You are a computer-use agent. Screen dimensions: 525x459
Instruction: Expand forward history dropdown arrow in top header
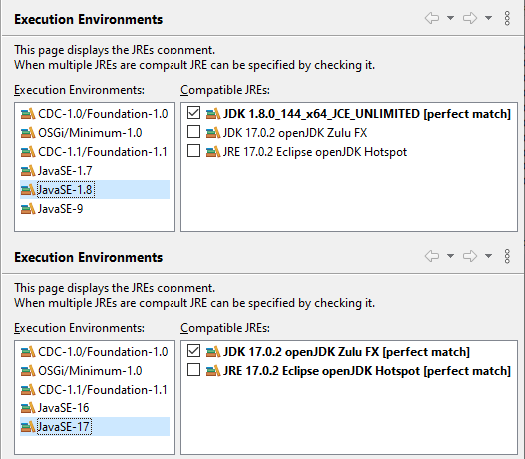click(x=489, y=18)
